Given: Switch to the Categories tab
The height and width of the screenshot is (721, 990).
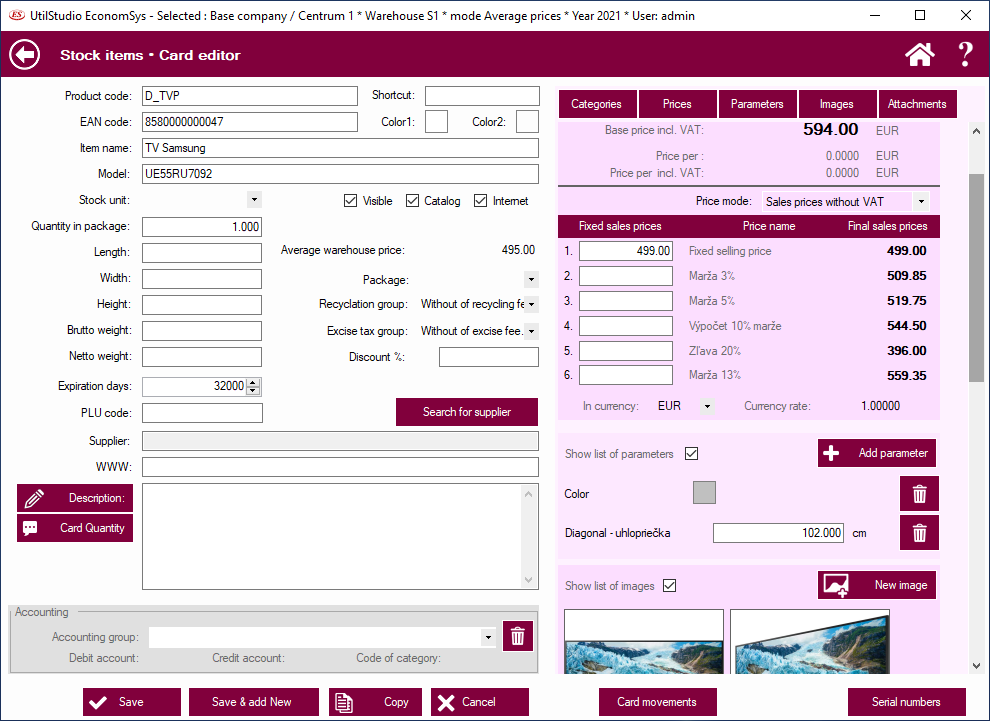Looking at the screenshot, I should [597, 104].
